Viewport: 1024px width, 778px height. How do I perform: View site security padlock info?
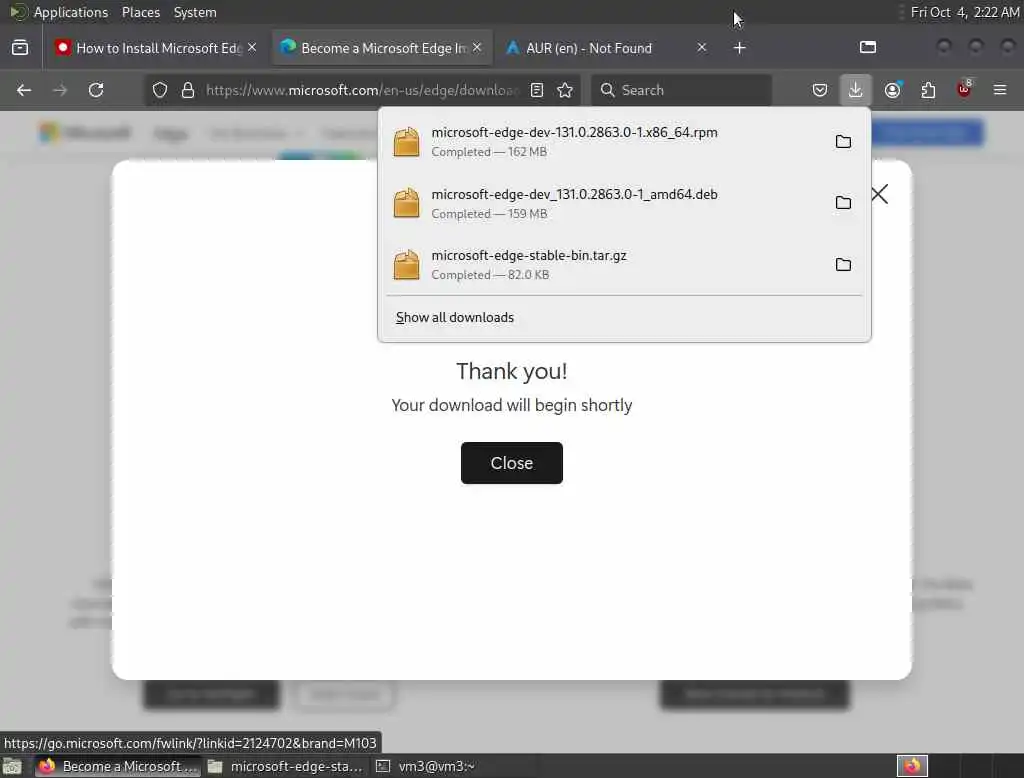[188, 90]
